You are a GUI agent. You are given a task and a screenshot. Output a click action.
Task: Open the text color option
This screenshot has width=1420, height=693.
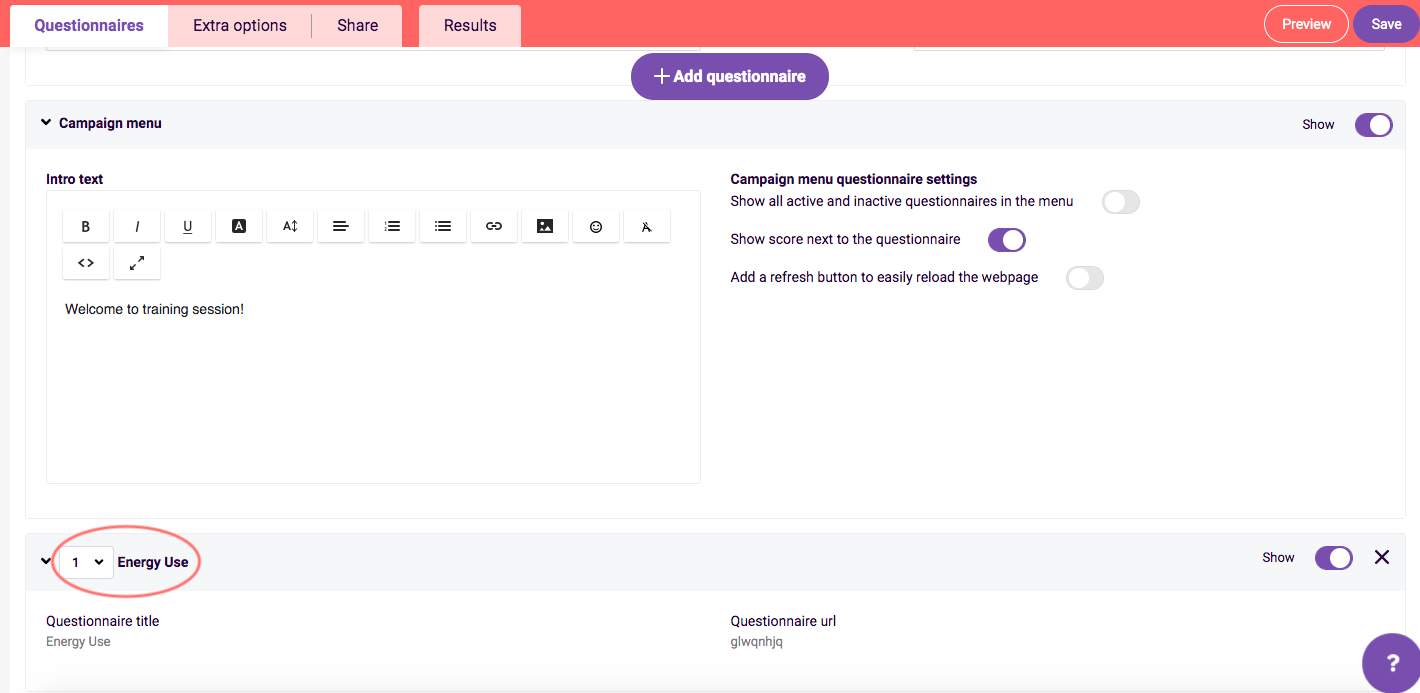[x=239, y=225]
